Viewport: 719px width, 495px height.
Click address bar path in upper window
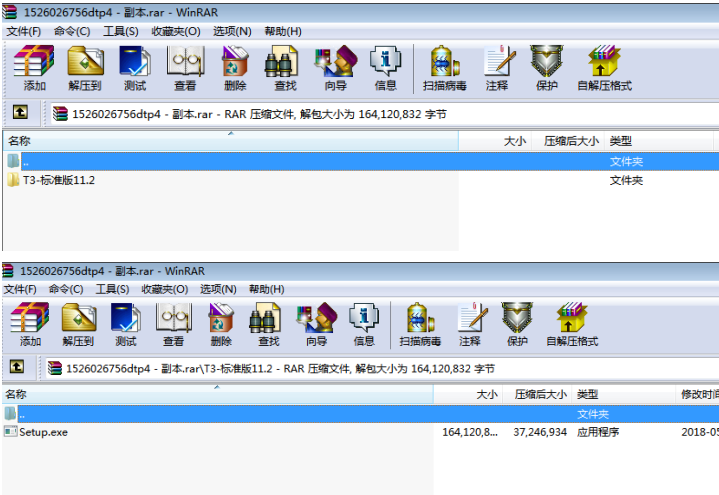coord(384,114)
